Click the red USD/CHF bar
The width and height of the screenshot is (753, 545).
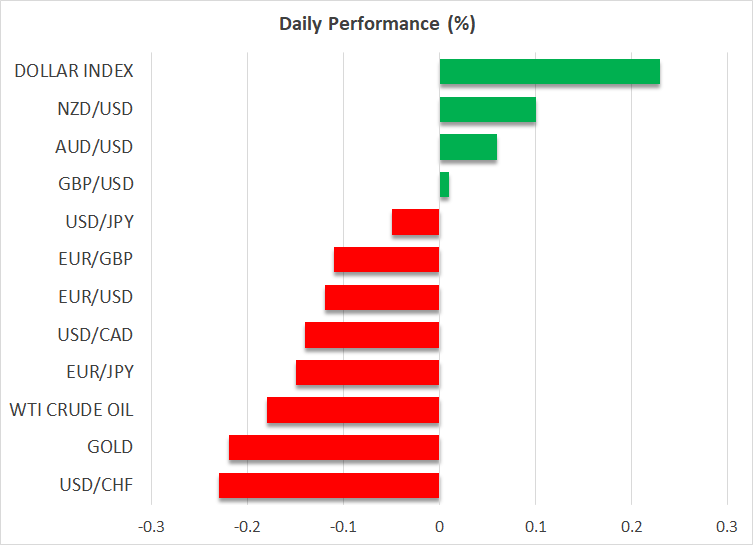click(329, 485)
